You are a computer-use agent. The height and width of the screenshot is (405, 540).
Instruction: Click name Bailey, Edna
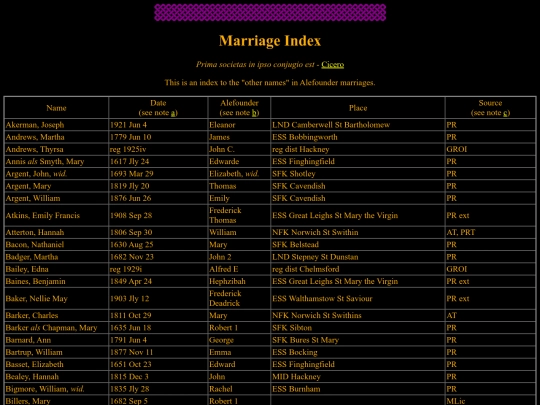tap(27, 269)
